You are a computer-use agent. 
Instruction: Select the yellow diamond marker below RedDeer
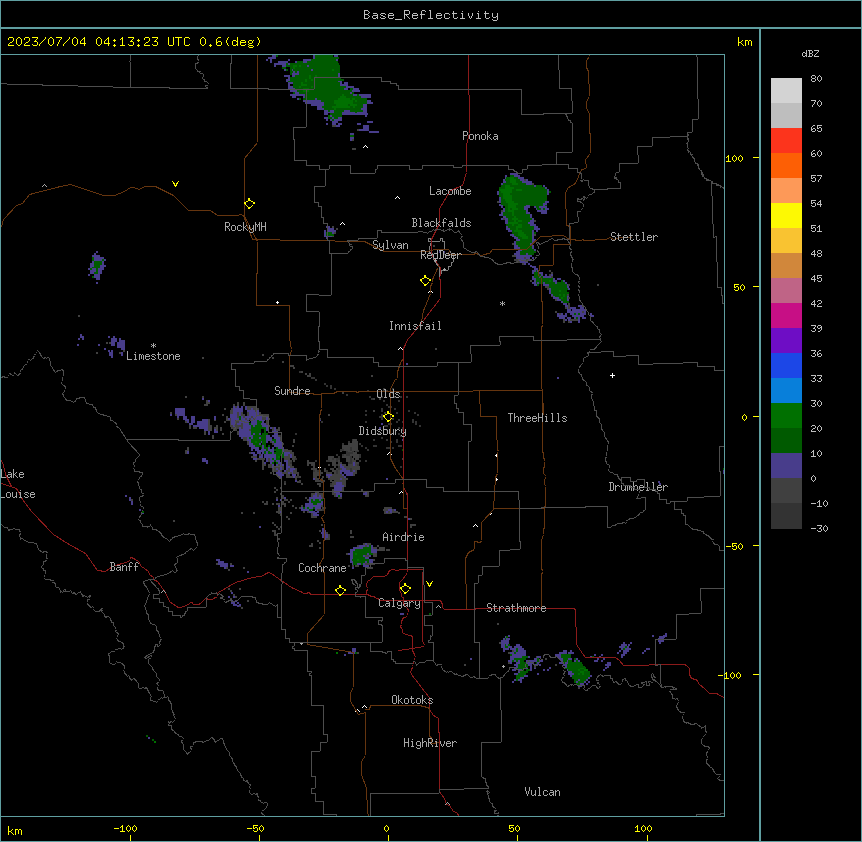coord(425,281)
